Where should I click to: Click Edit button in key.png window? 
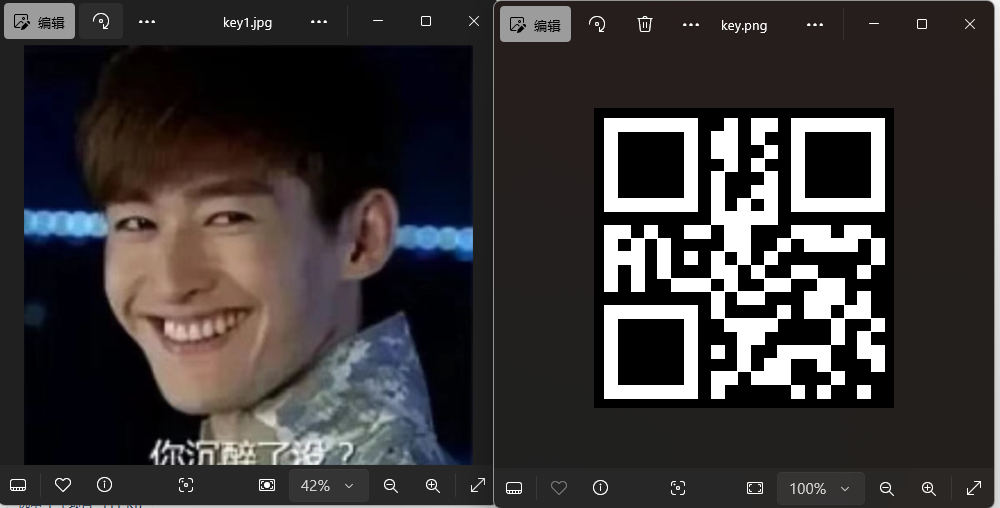(536, 25)
